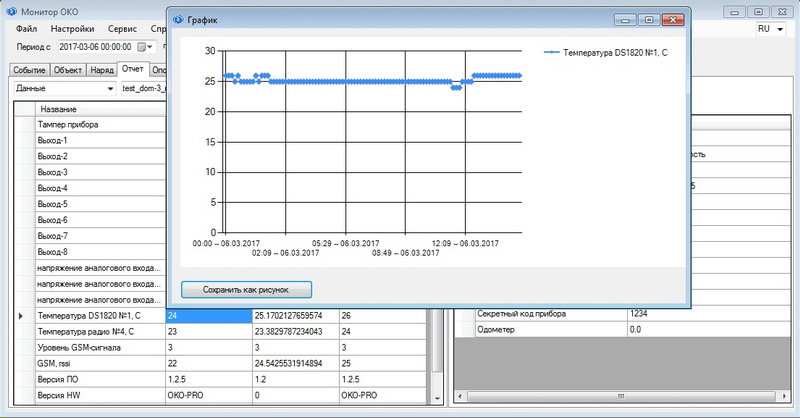800x418 pixels.
Task: Select the Выход-3 row
Action: click(100, 172)
